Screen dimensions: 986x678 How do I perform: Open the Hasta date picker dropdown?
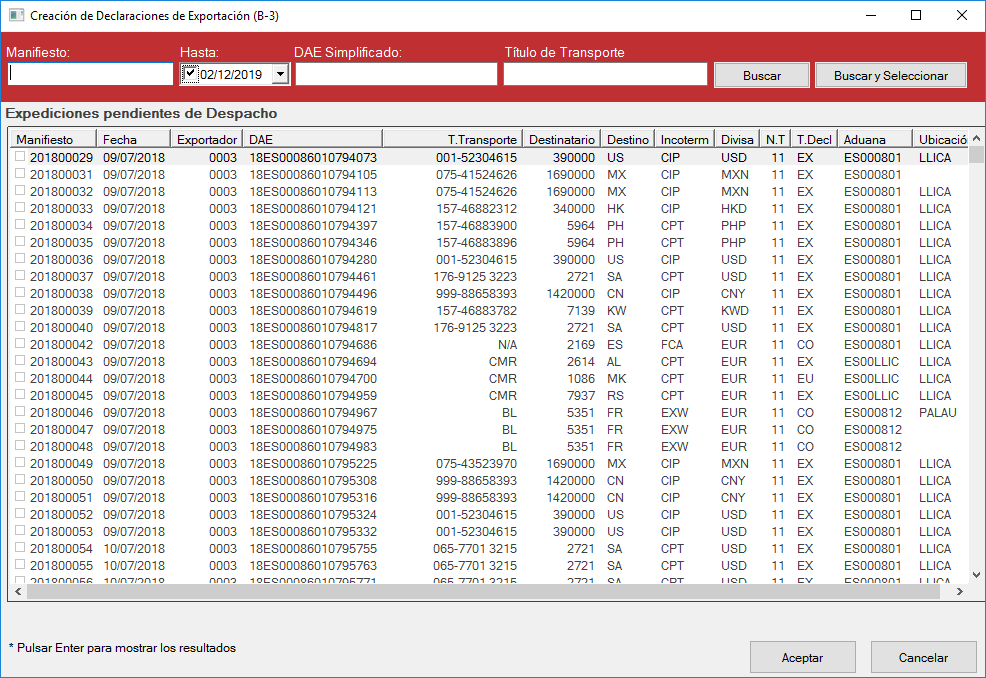(280, 74)
